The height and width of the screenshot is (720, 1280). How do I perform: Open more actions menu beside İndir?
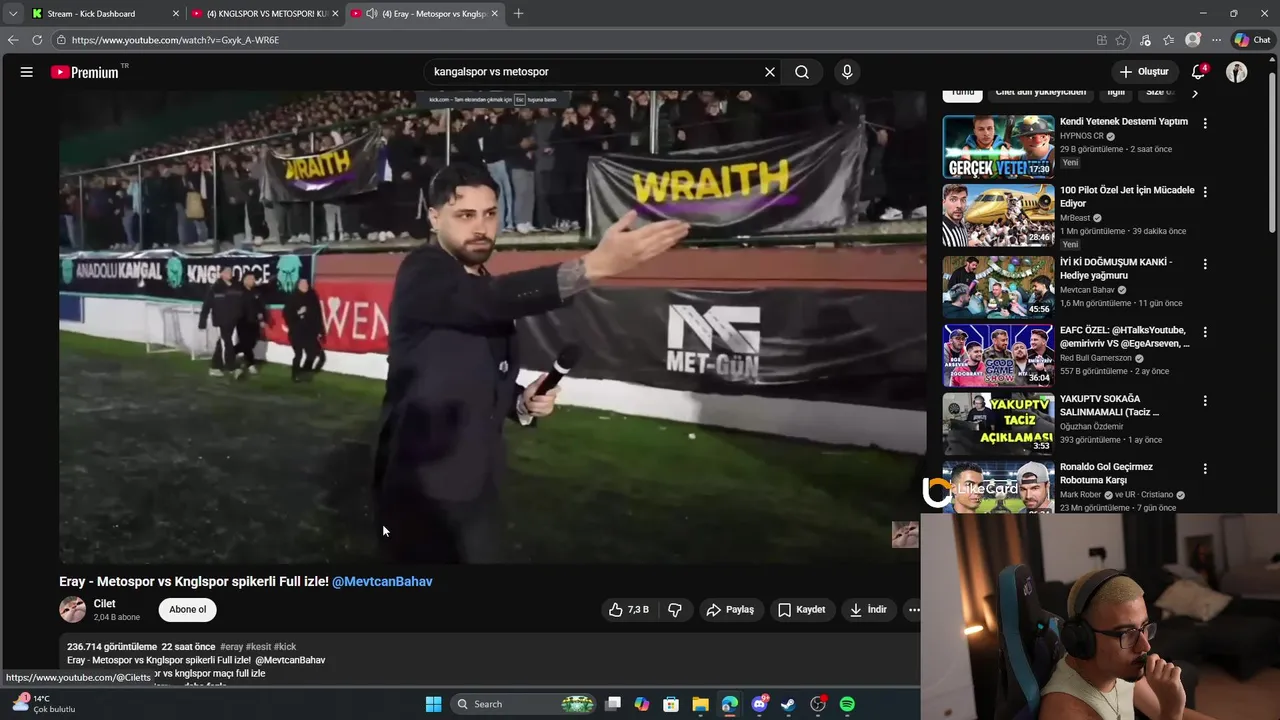[x=913, y=609]
